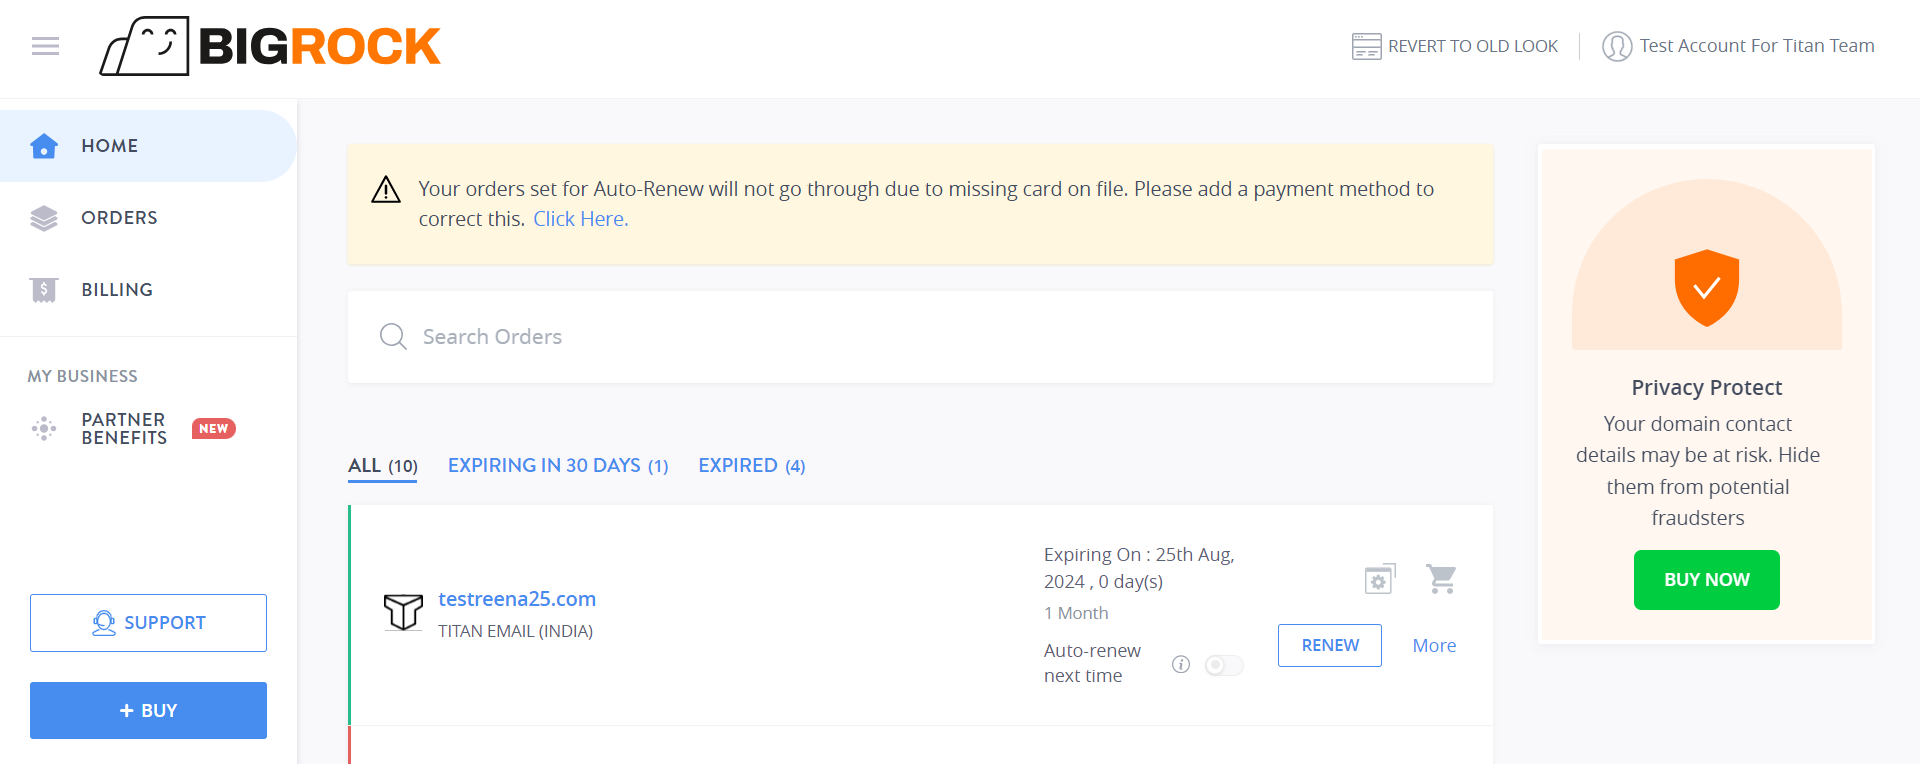Click the blue + BUY button
The image size is (1920, 764).
(x=148, y=711)
